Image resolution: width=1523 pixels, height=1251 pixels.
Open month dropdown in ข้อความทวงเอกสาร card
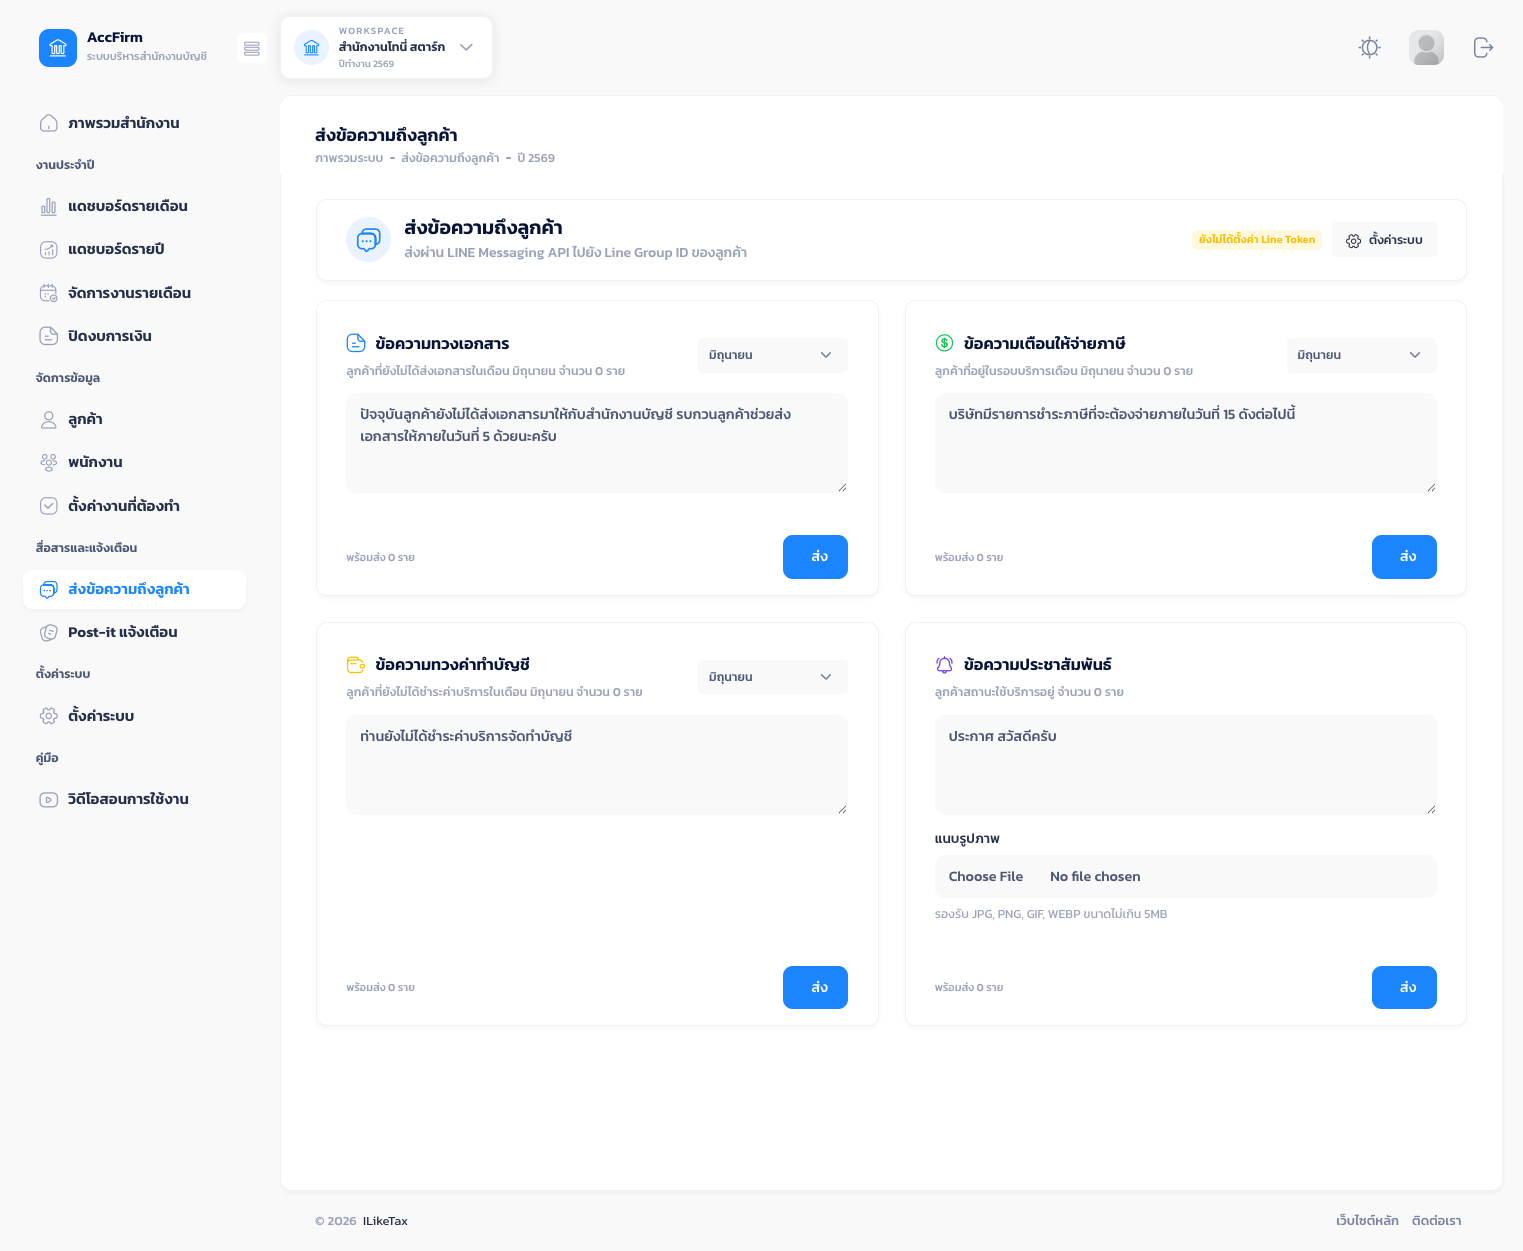tap(772, 355)
